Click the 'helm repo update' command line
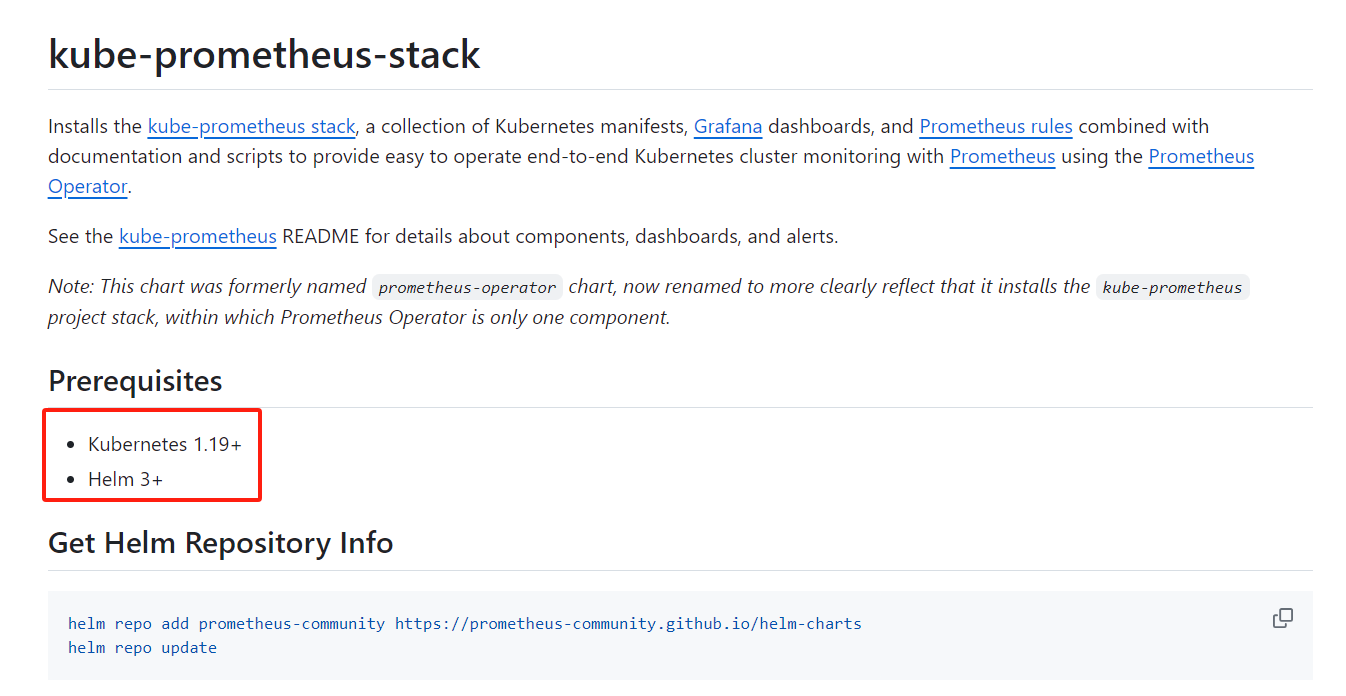The image size is (1346, 696). pos(142,648)
